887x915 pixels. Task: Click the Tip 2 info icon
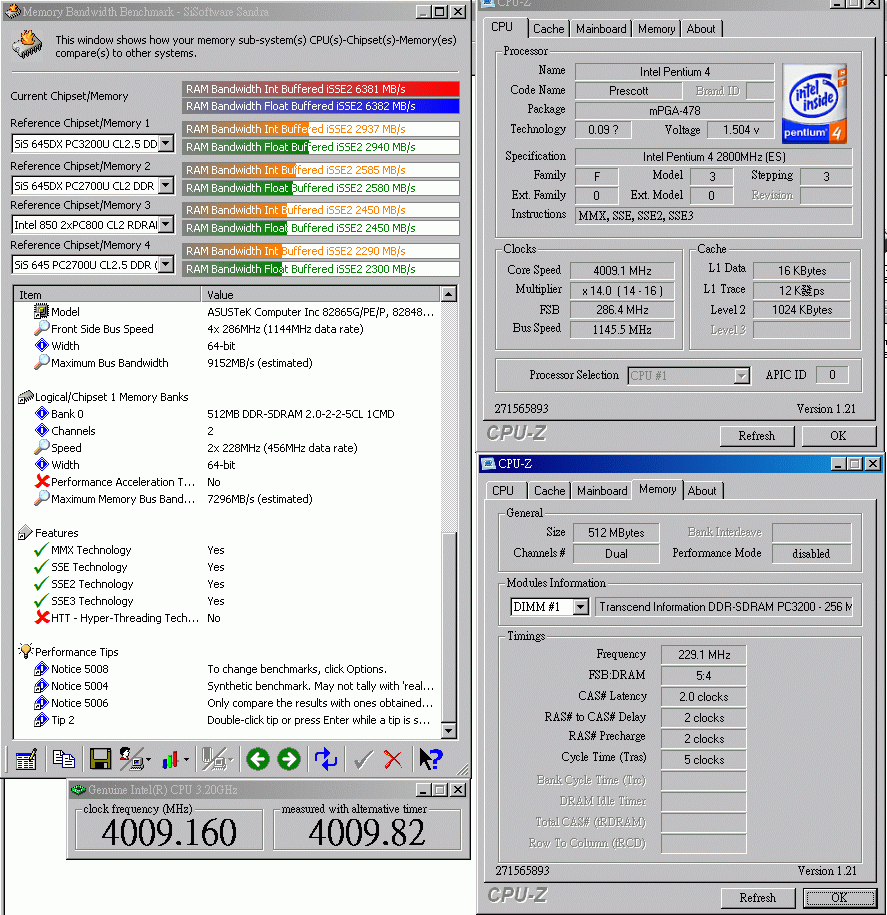[x=41, y=720]
